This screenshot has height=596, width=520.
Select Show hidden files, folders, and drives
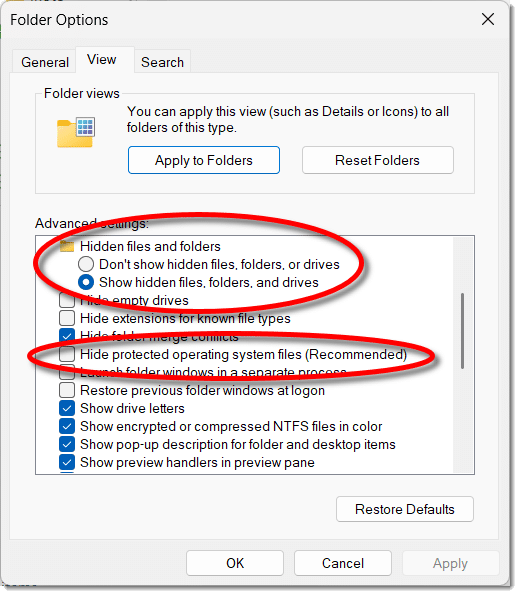click(x=86, y=282)
